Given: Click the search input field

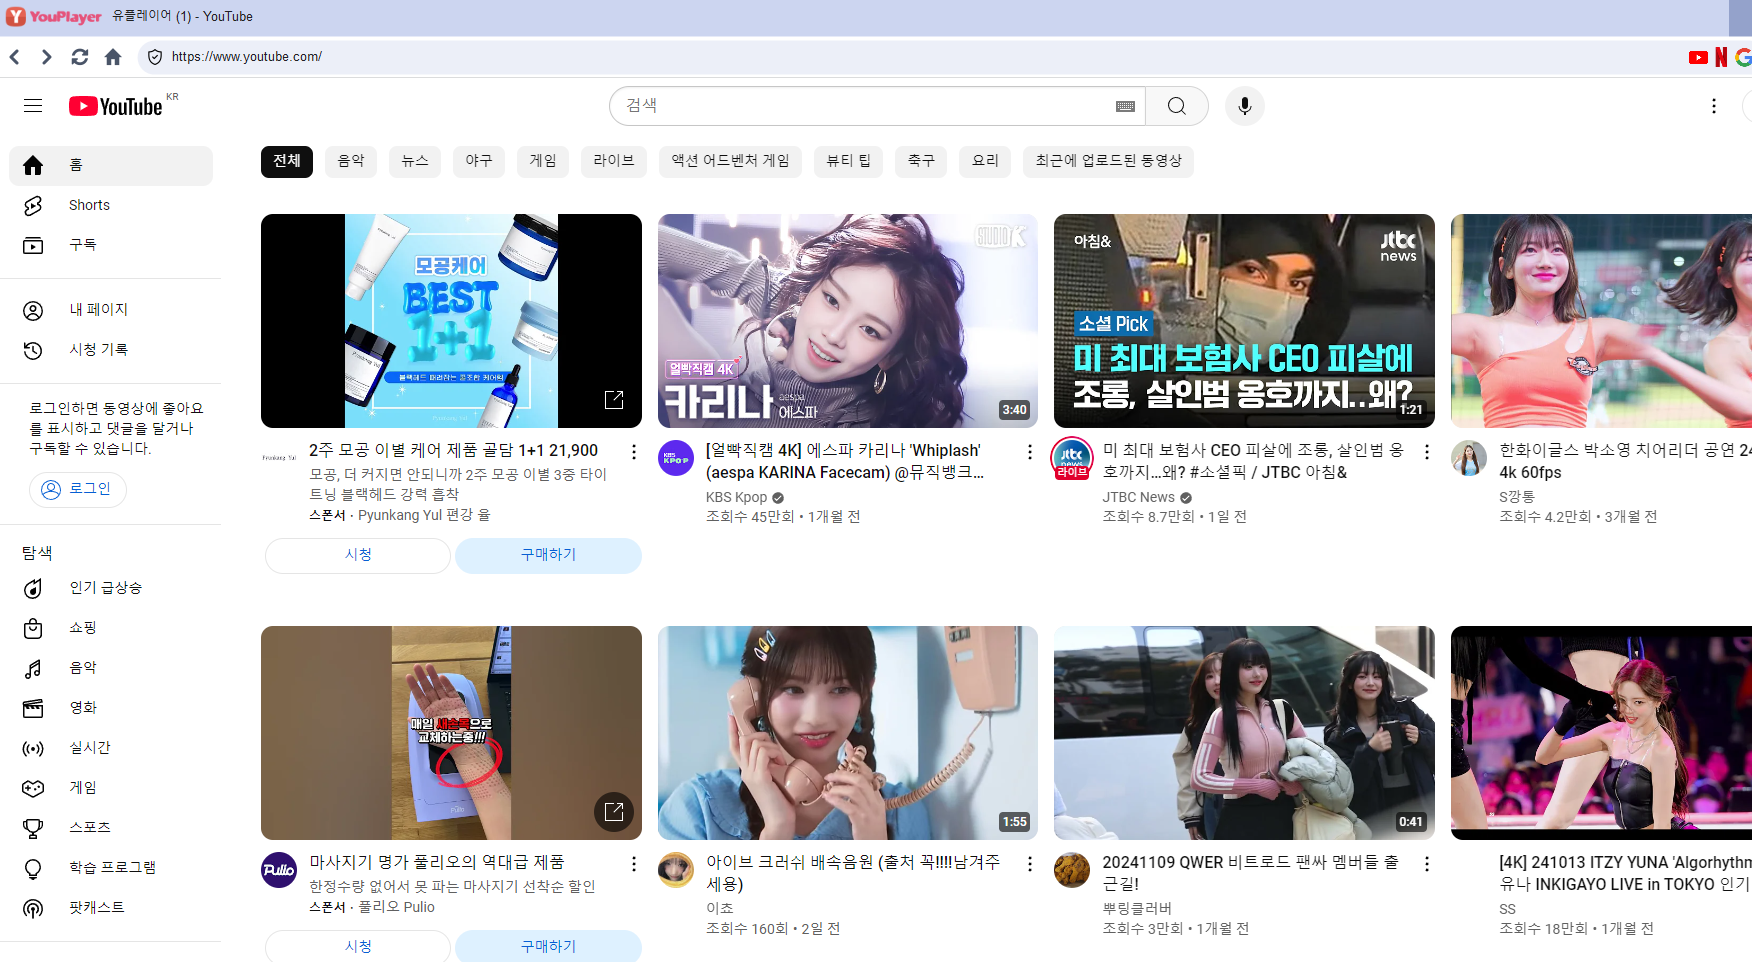Looking at the screenshot, I should coord(865,106).
